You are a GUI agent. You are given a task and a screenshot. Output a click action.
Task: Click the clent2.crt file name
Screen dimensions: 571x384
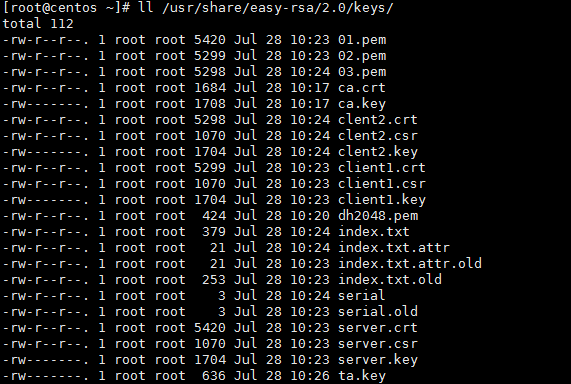378,120
